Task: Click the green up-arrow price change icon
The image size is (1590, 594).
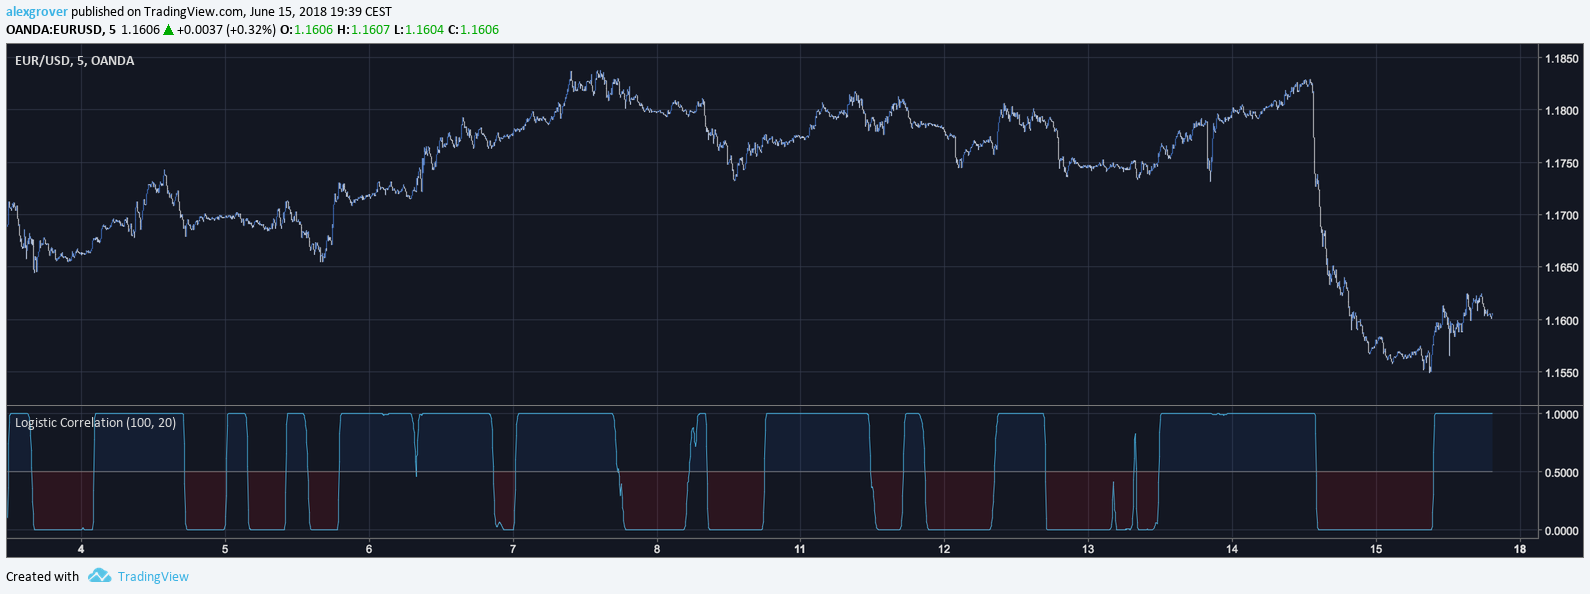Action: pos(169,30)
